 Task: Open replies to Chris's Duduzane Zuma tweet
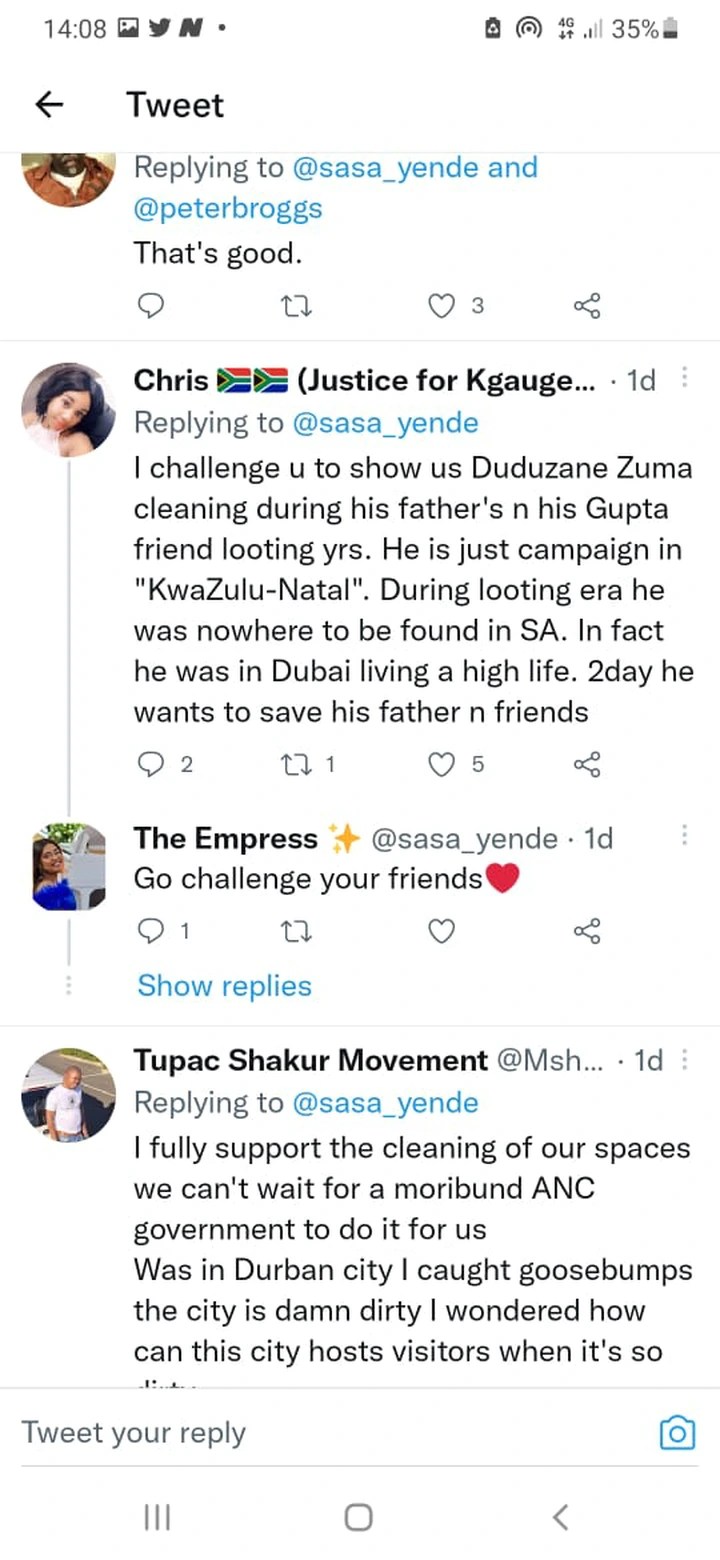149,765
